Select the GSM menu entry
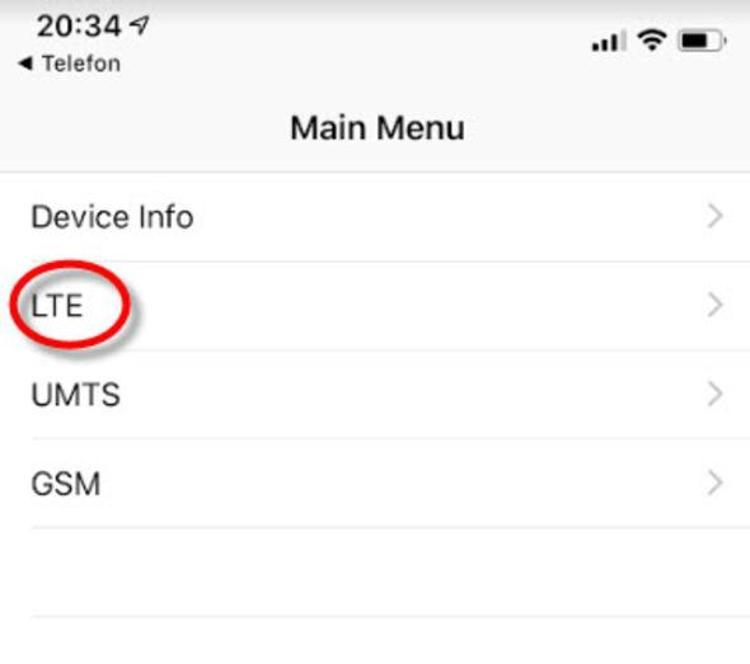Image resolution: width=750 pixels, height=664 pixels. point(66,484)
